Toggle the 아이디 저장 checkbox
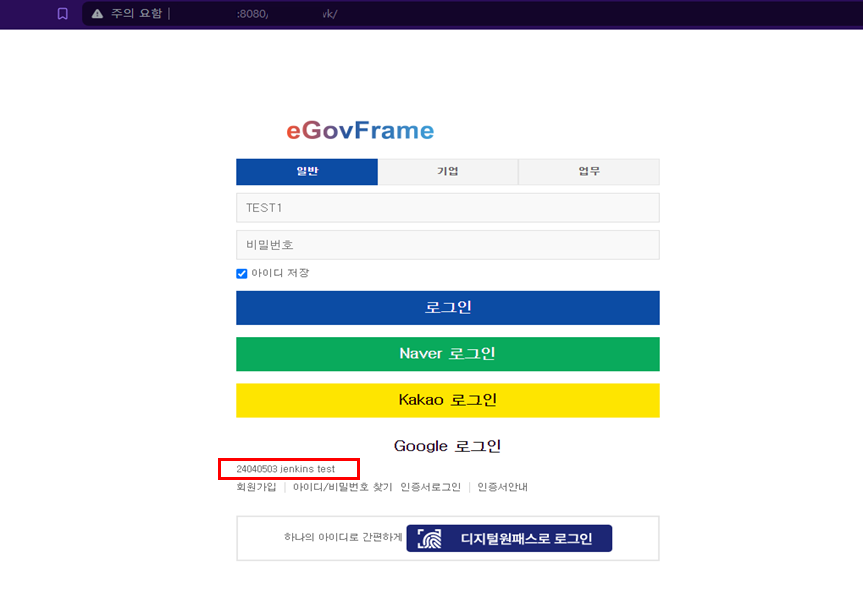 pos(242,274)
